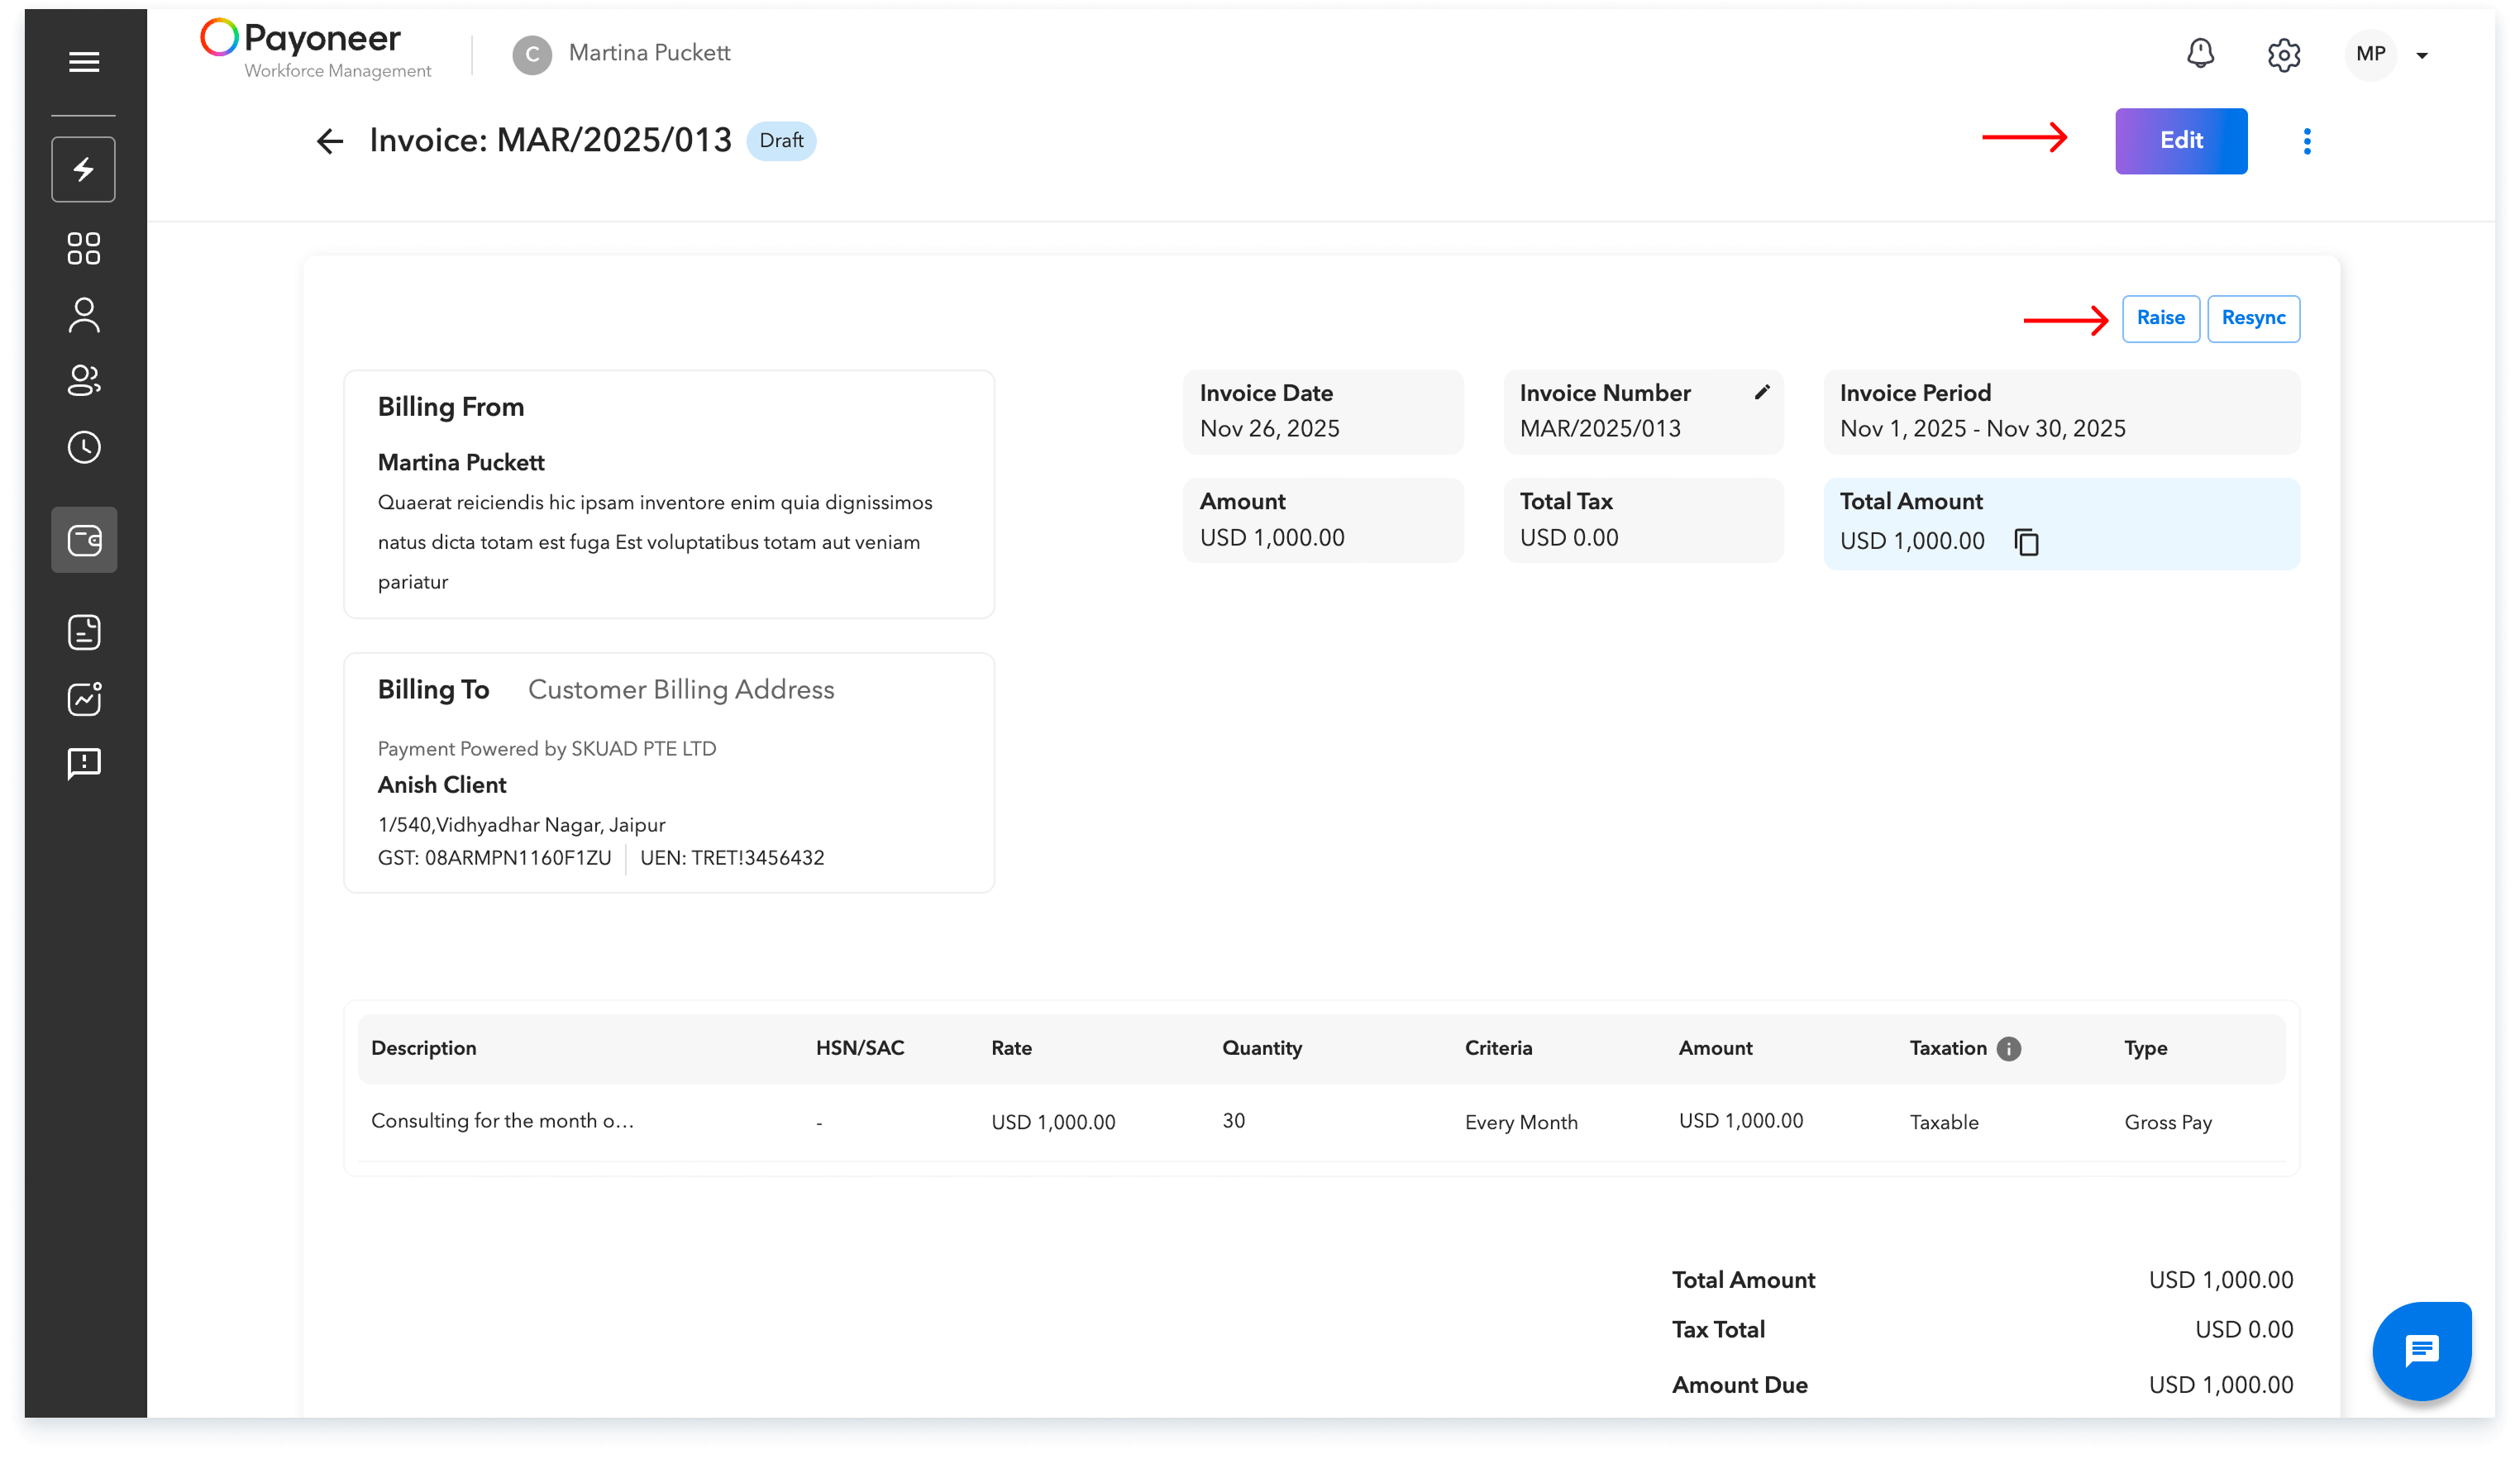This screenshot has width=2520, height=1459.
Task: Click the Edit button
Action: point(2180,141)
